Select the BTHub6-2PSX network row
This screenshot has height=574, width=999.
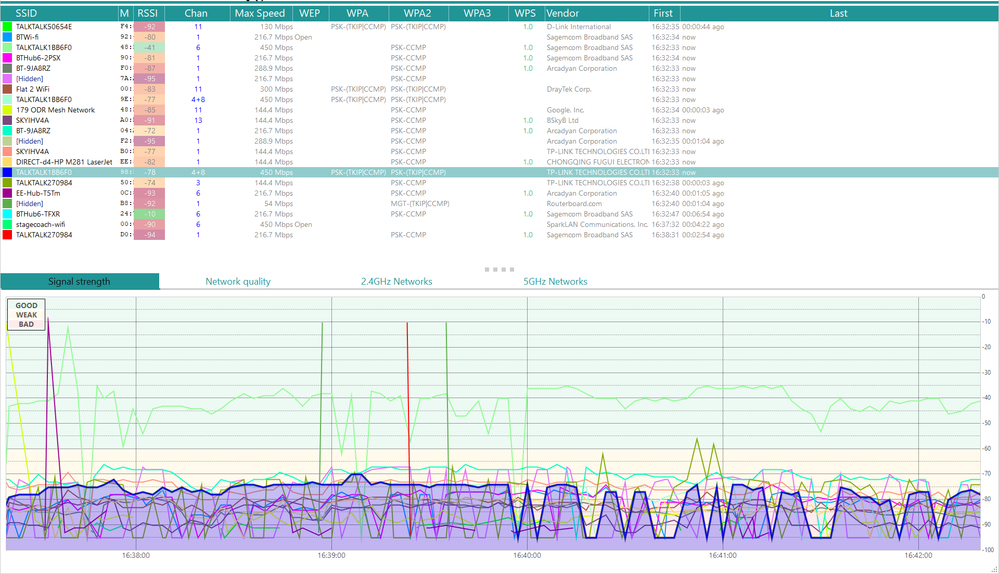(500, 58)
